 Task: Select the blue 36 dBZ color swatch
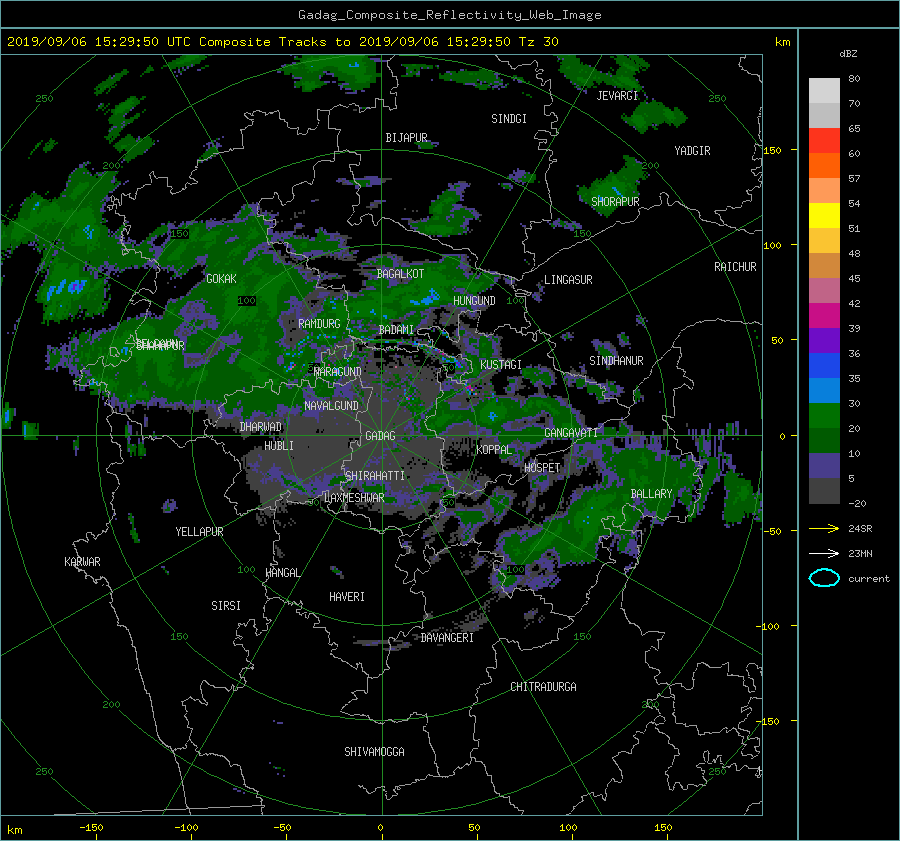(824, 366)
